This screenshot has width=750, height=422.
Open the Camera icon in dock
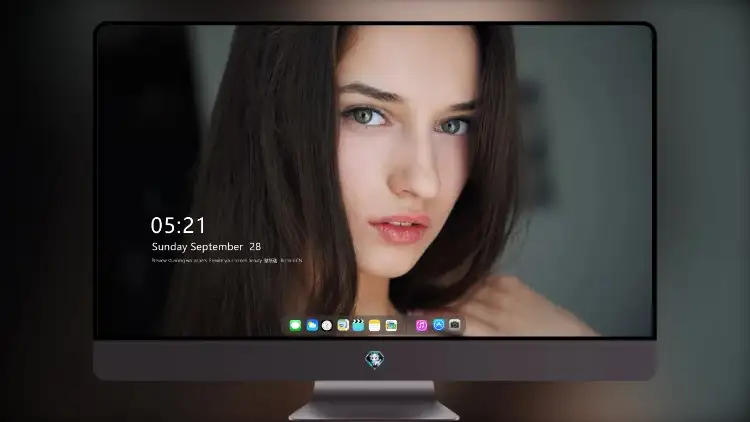pyautogui.click(x=454, y=325)
